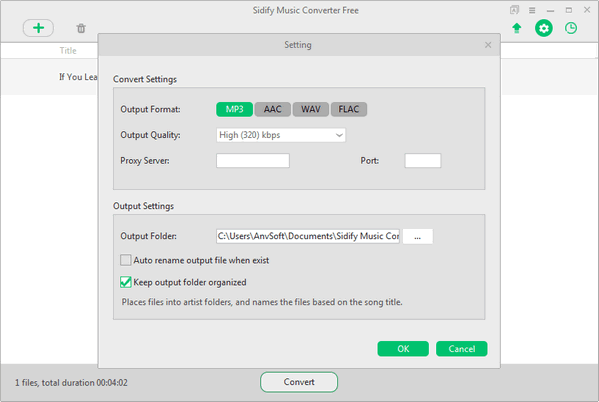Viewport: 599px width, 402px height.
Task: Click the green upgrade arrow icon
Action: 516,28
